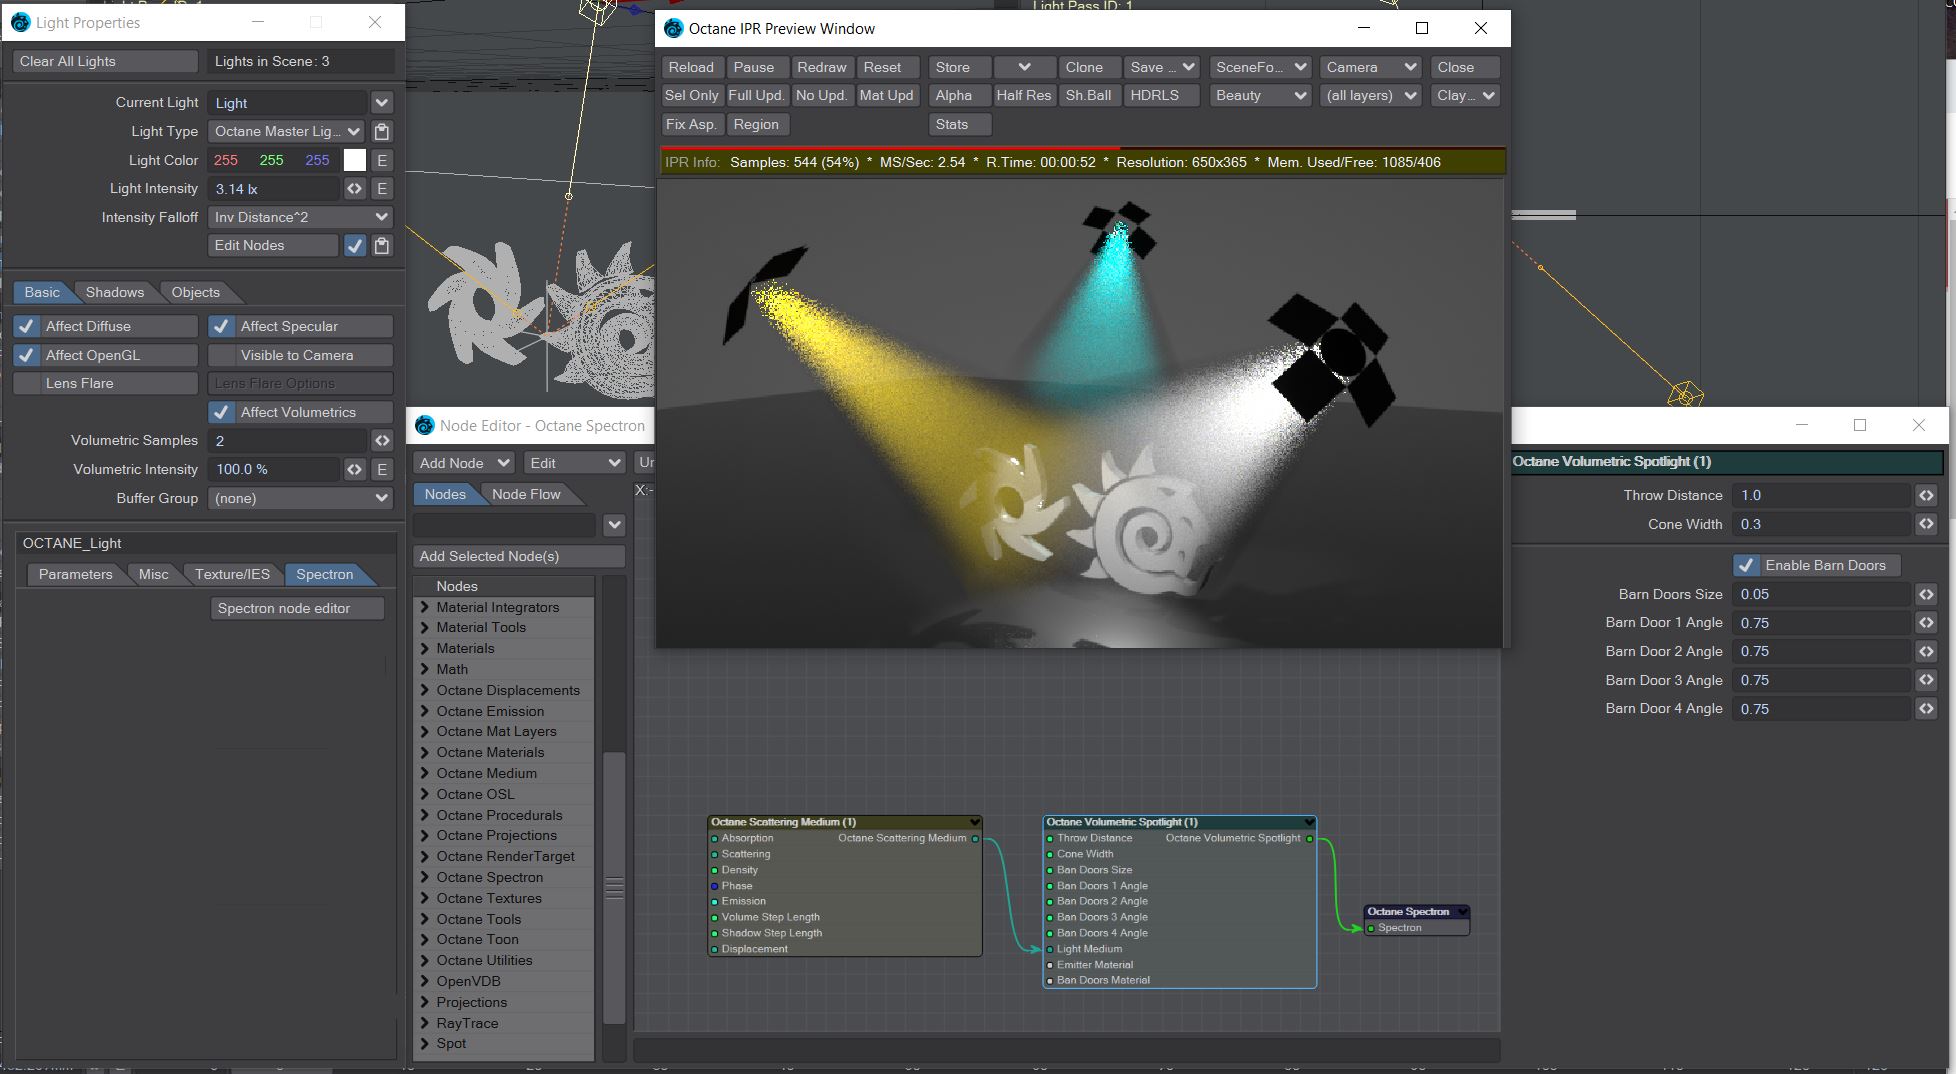The width and height of the screenshot is (1956, 1074).
Task: Open the Buffer Group dropdown
Action: click(300, 498)
